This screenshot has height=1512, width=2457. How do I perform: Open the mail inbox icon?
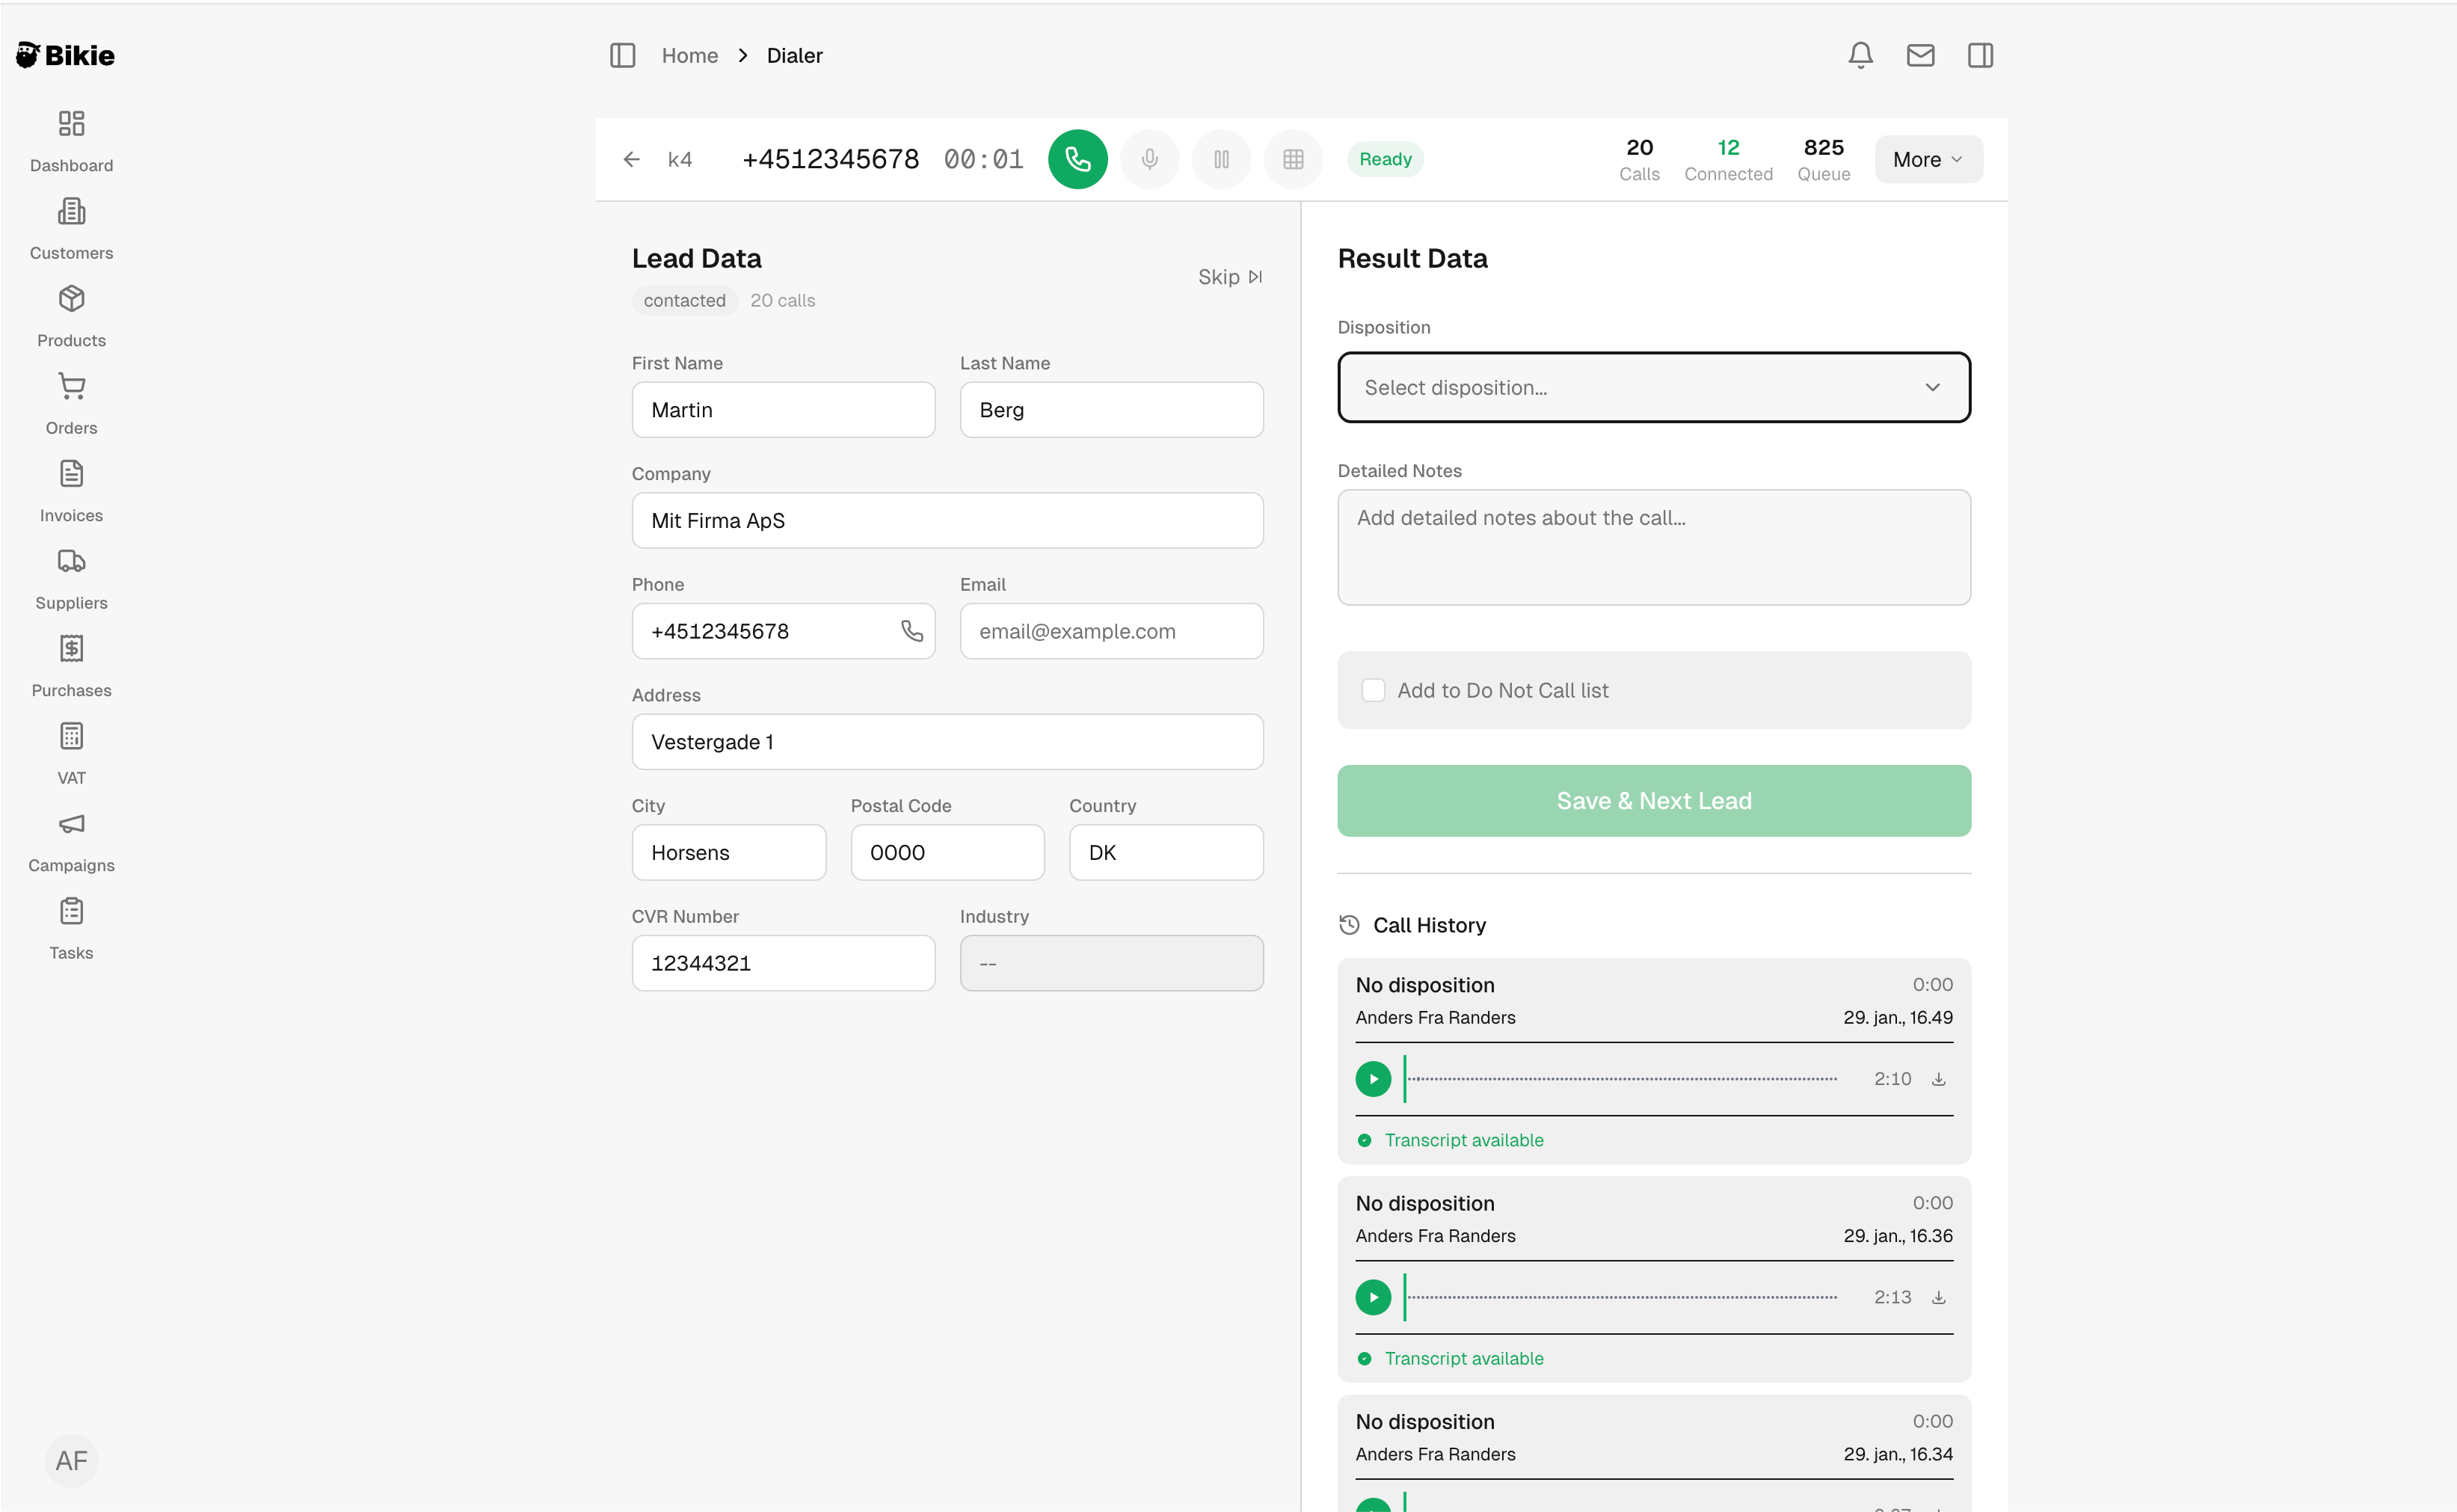pyautogui.click(x=1920, y=55)
